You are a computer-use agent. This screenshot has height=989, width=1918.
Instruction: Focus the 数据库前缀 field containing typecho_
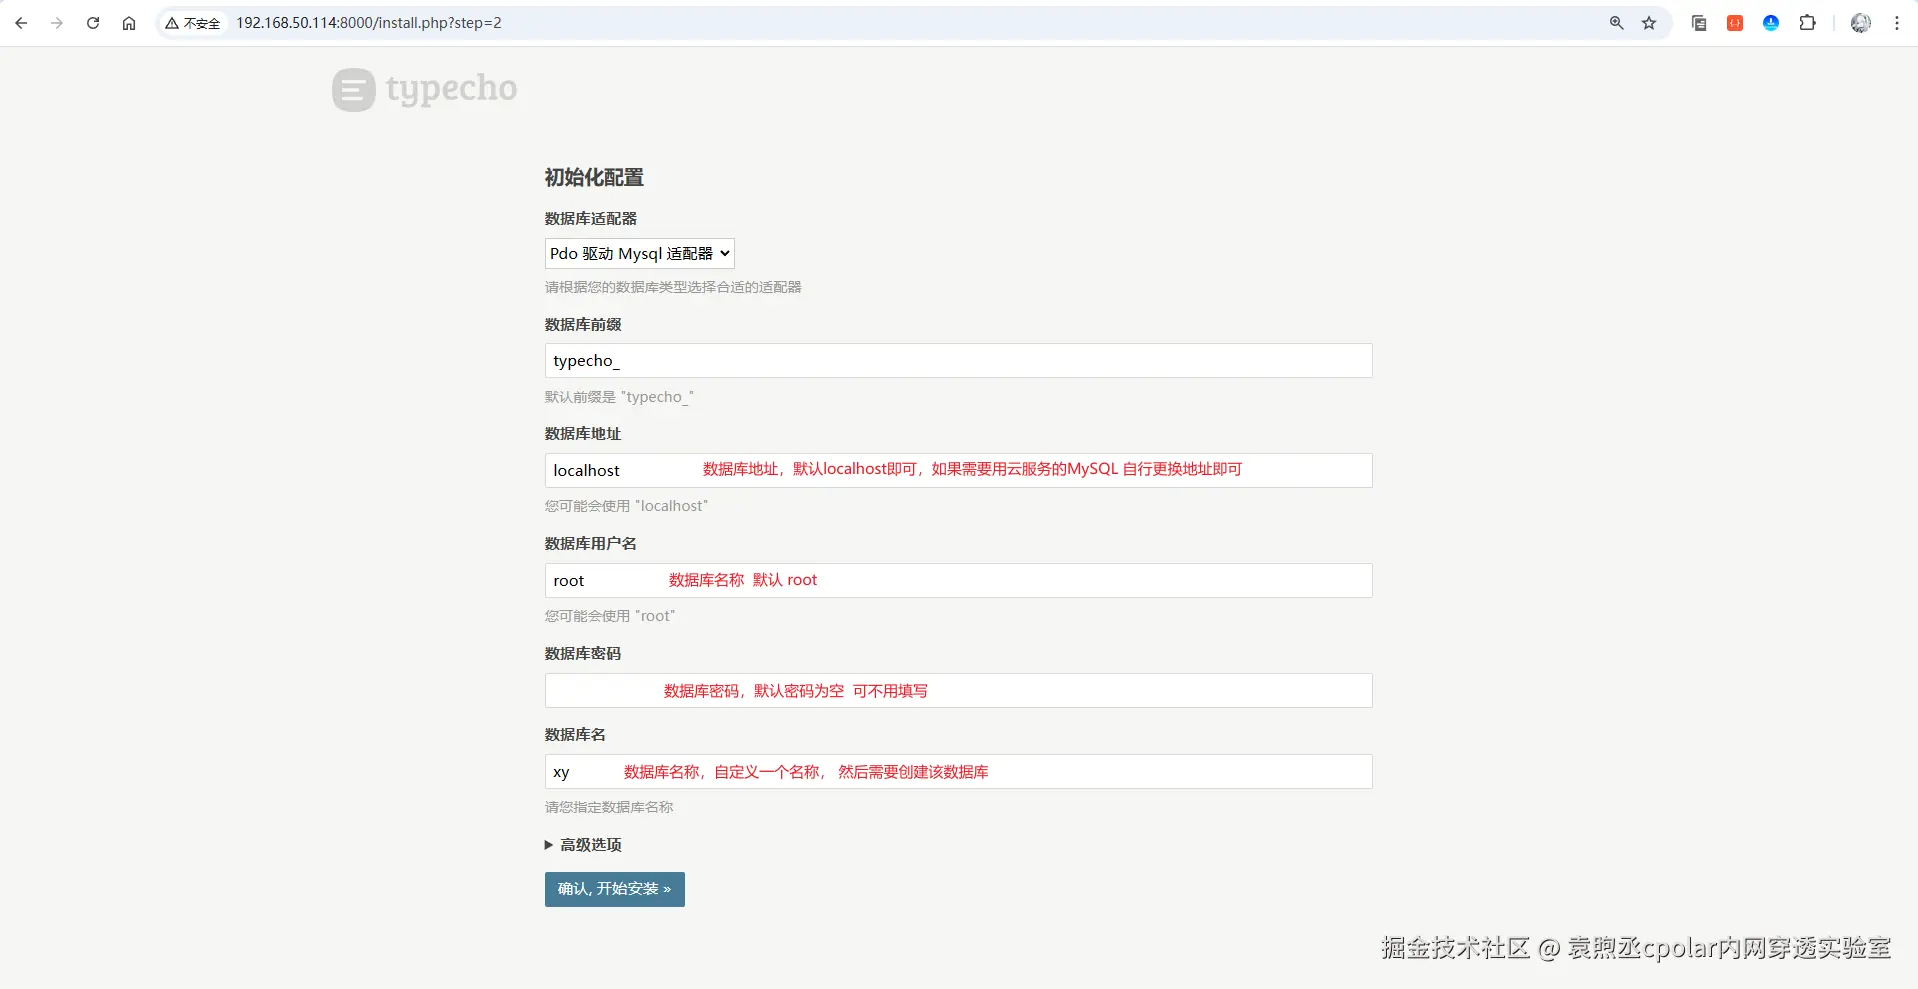click(958, 361)
